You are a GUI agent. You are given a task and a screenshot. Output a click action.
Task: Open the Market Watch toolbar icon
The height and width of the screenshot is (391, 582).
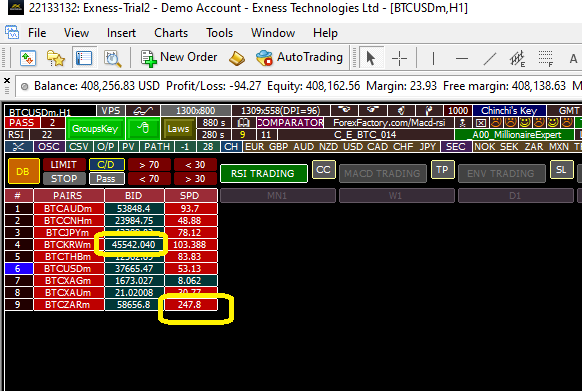click(x=28, y=58)
